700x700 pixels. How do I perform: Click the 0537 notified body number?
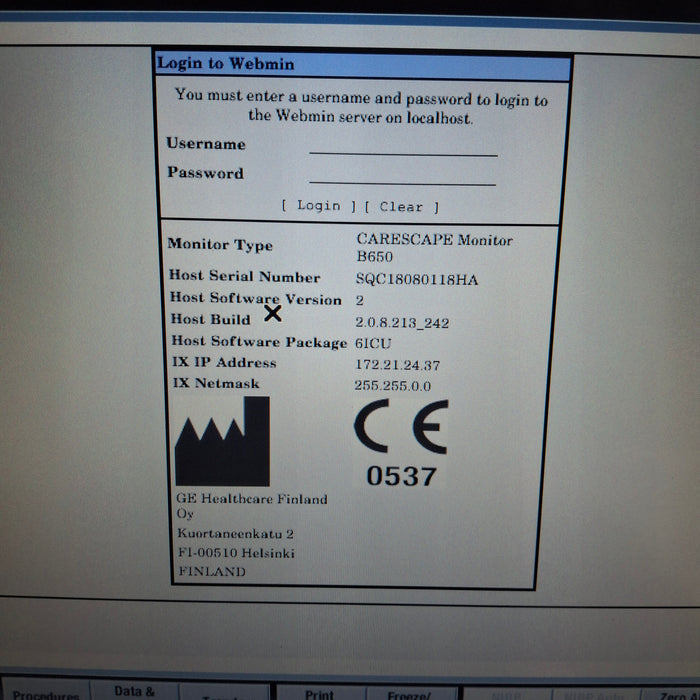pos(401,477)
